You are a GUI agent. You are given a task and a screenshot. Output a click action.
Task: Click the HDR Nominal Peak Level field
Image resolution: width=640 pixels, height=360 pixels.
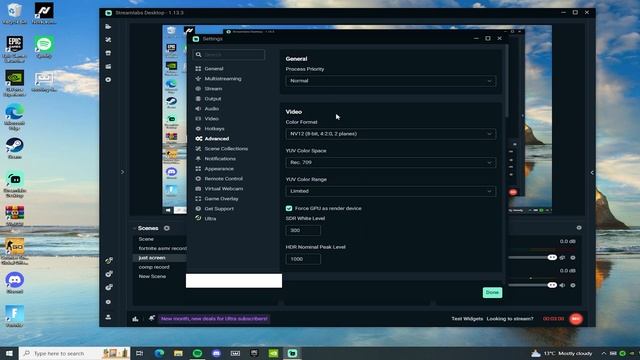click(303, 259)
